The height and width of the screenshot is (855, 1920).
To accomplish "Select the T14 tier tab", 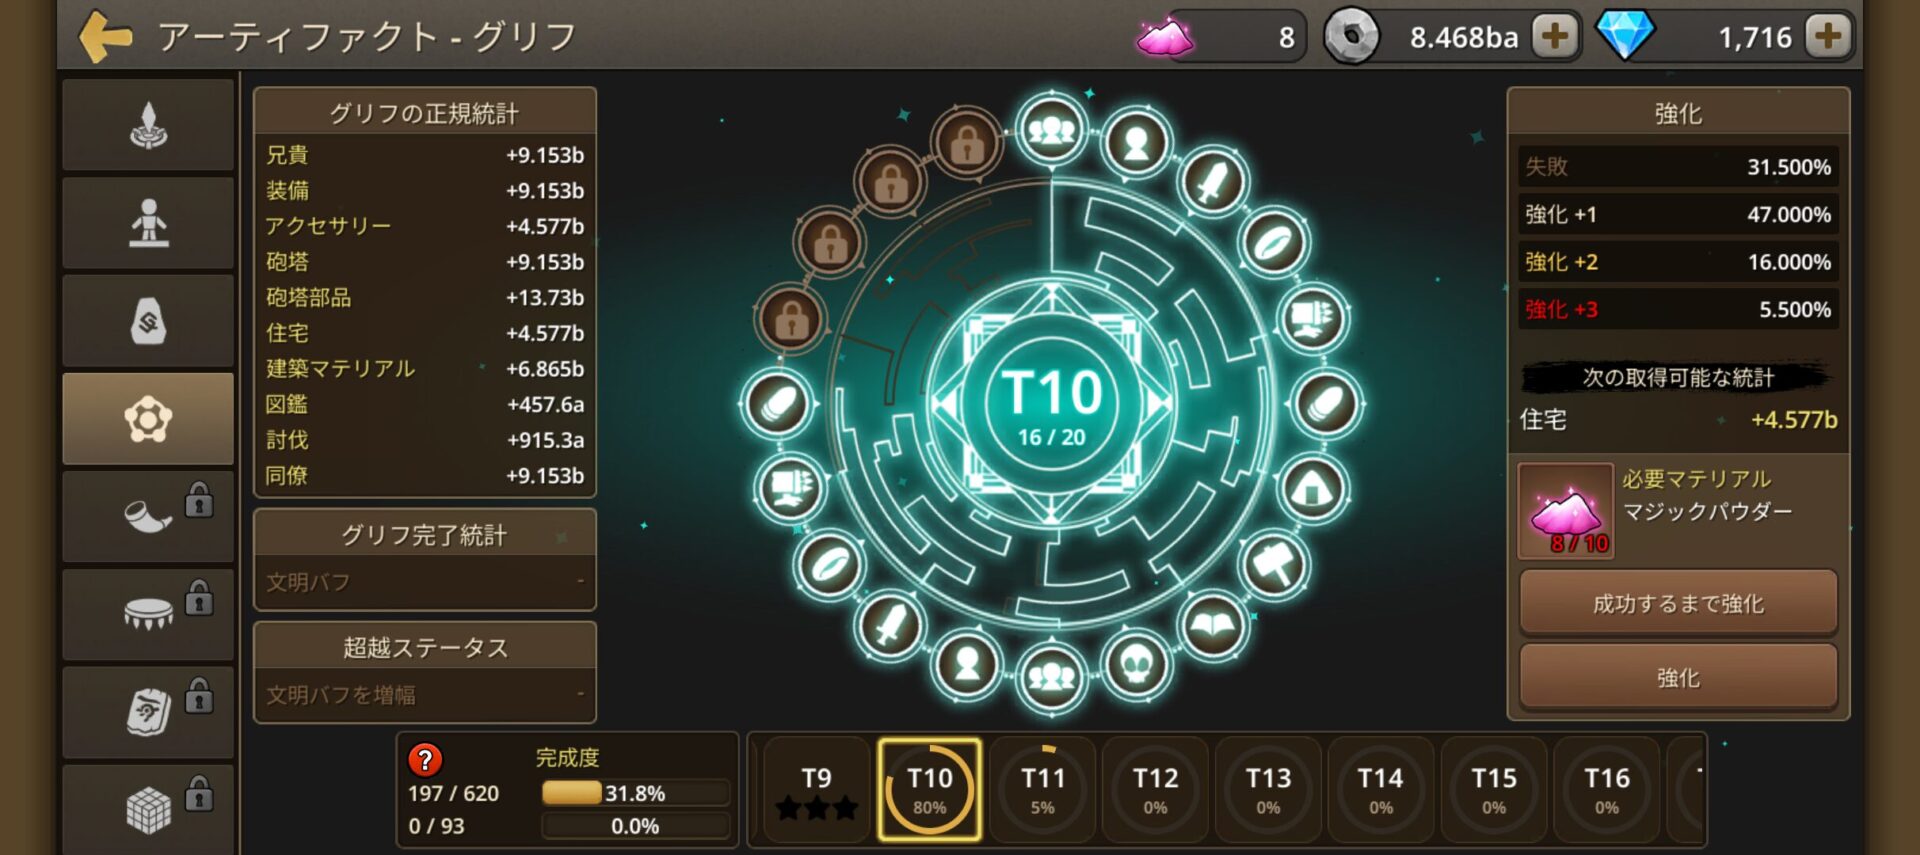I will (1381, 790).
